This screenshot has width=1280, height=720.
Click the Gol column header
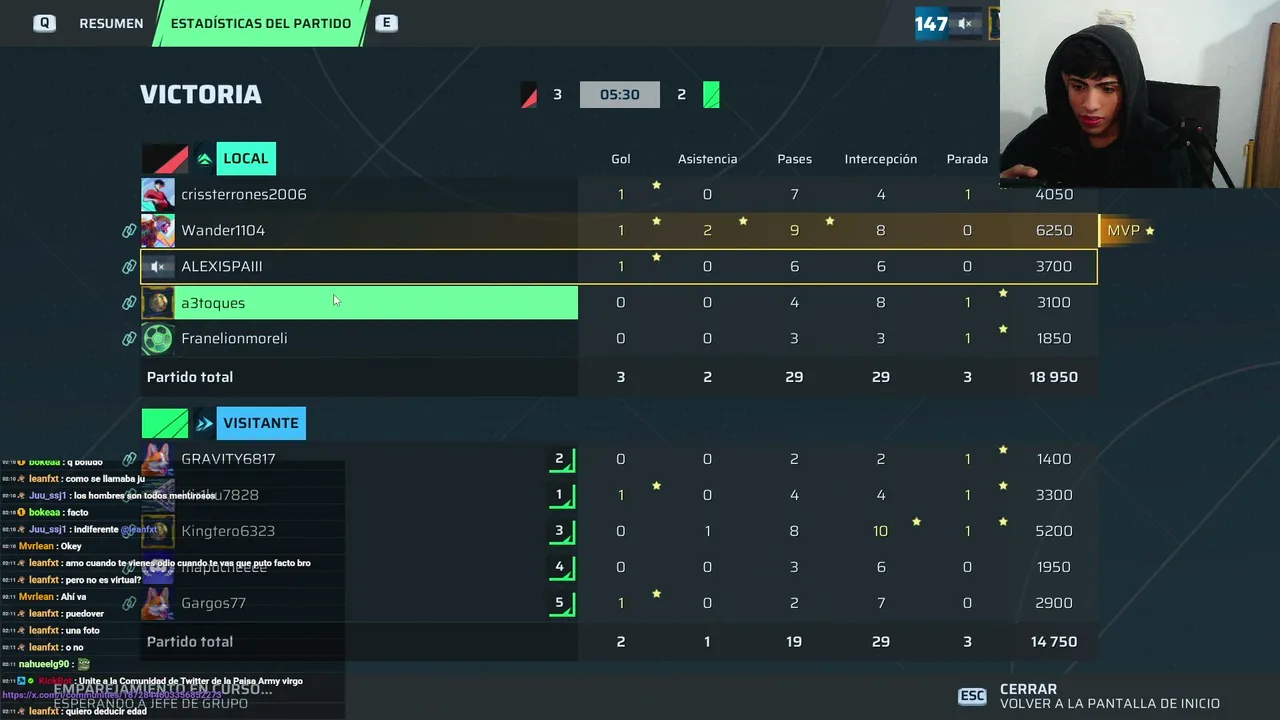click(x=621, y=159)
